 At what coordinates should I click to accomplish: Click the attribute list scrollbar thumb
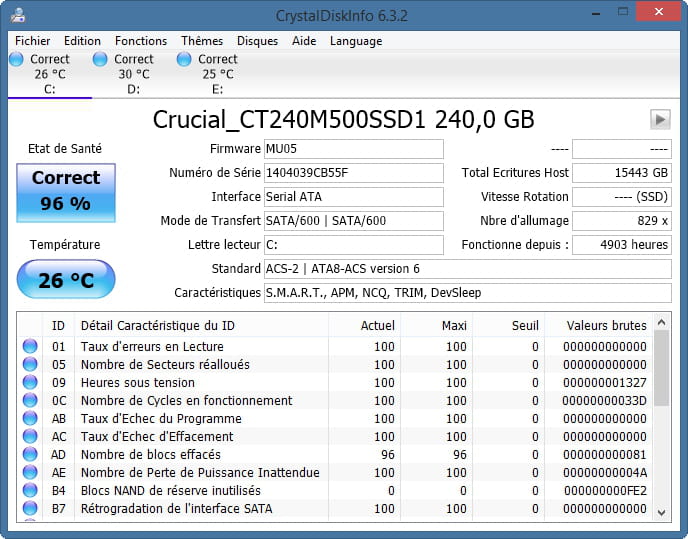click(x=662, y=368)
